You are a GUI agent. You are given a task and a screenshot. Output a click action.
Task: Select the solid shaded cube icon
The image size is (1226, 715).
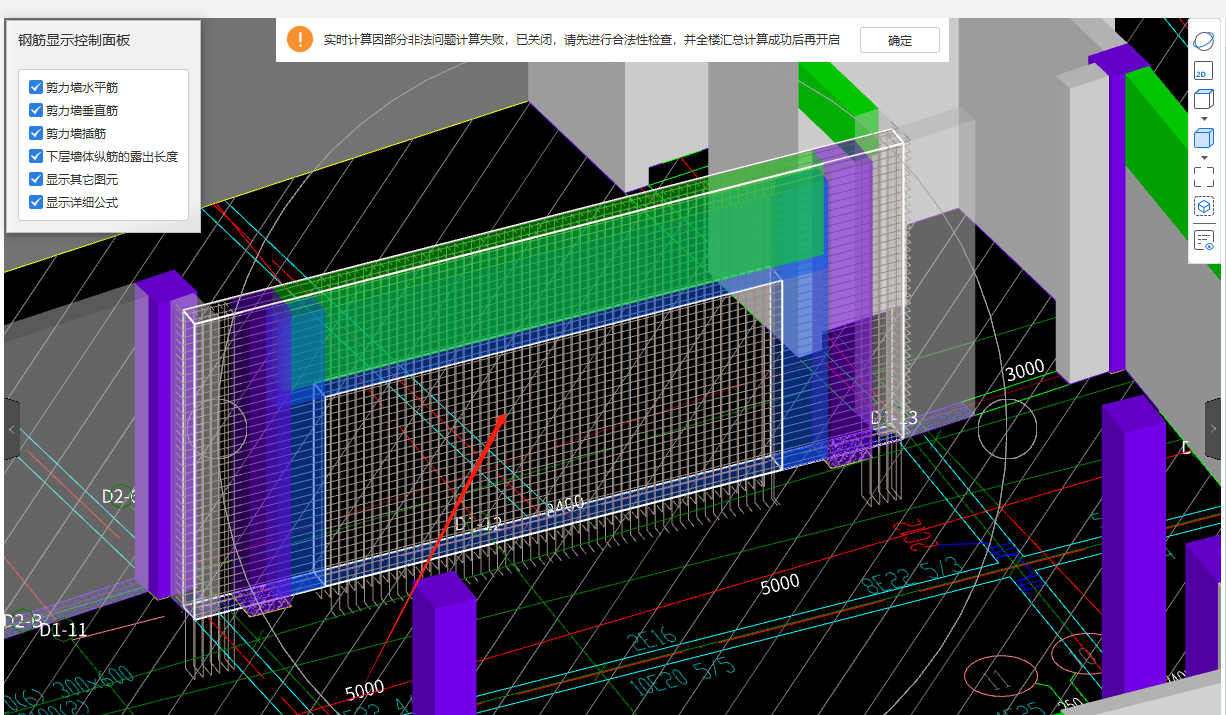pyautogui.click(x=1204, y=138)
